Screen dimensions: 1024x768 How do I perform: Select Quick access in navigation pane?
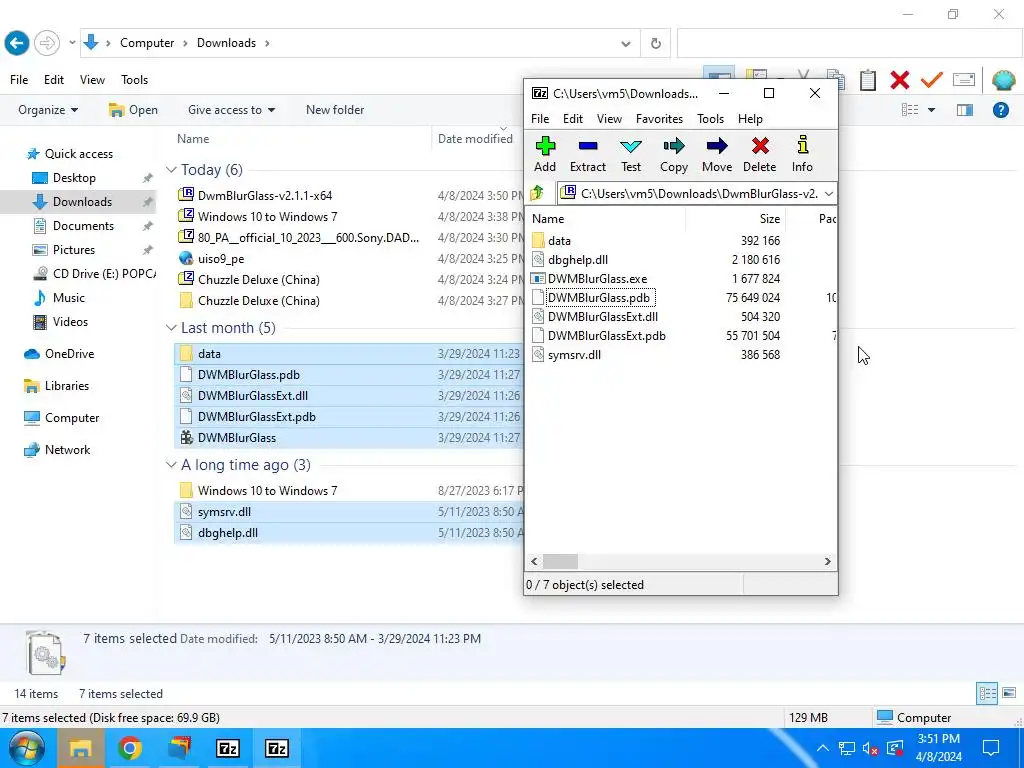(x=78, y=154)
